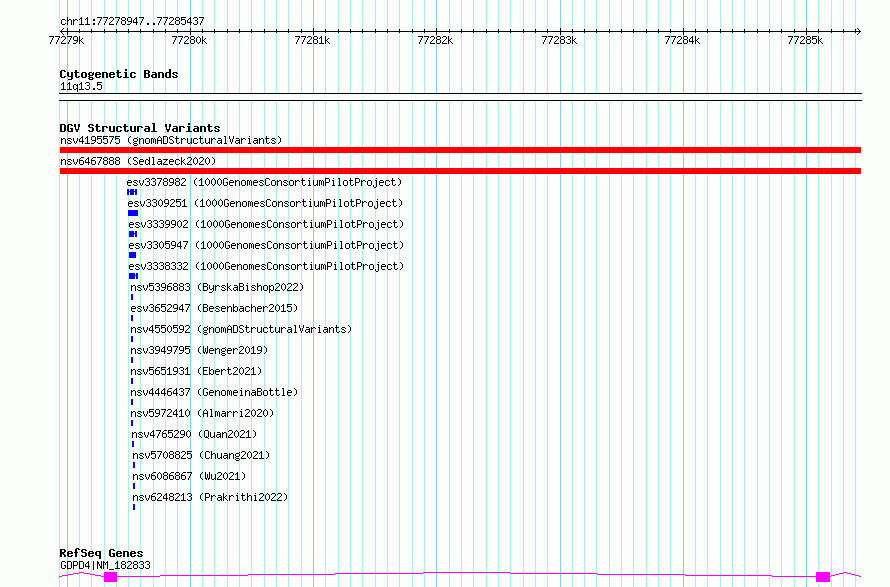Image resolution: width=890 pixels, height=587 pixels.
Task: Click blue marker below nsv4550592
Action: pyautogui.click(x=132, y=339)
